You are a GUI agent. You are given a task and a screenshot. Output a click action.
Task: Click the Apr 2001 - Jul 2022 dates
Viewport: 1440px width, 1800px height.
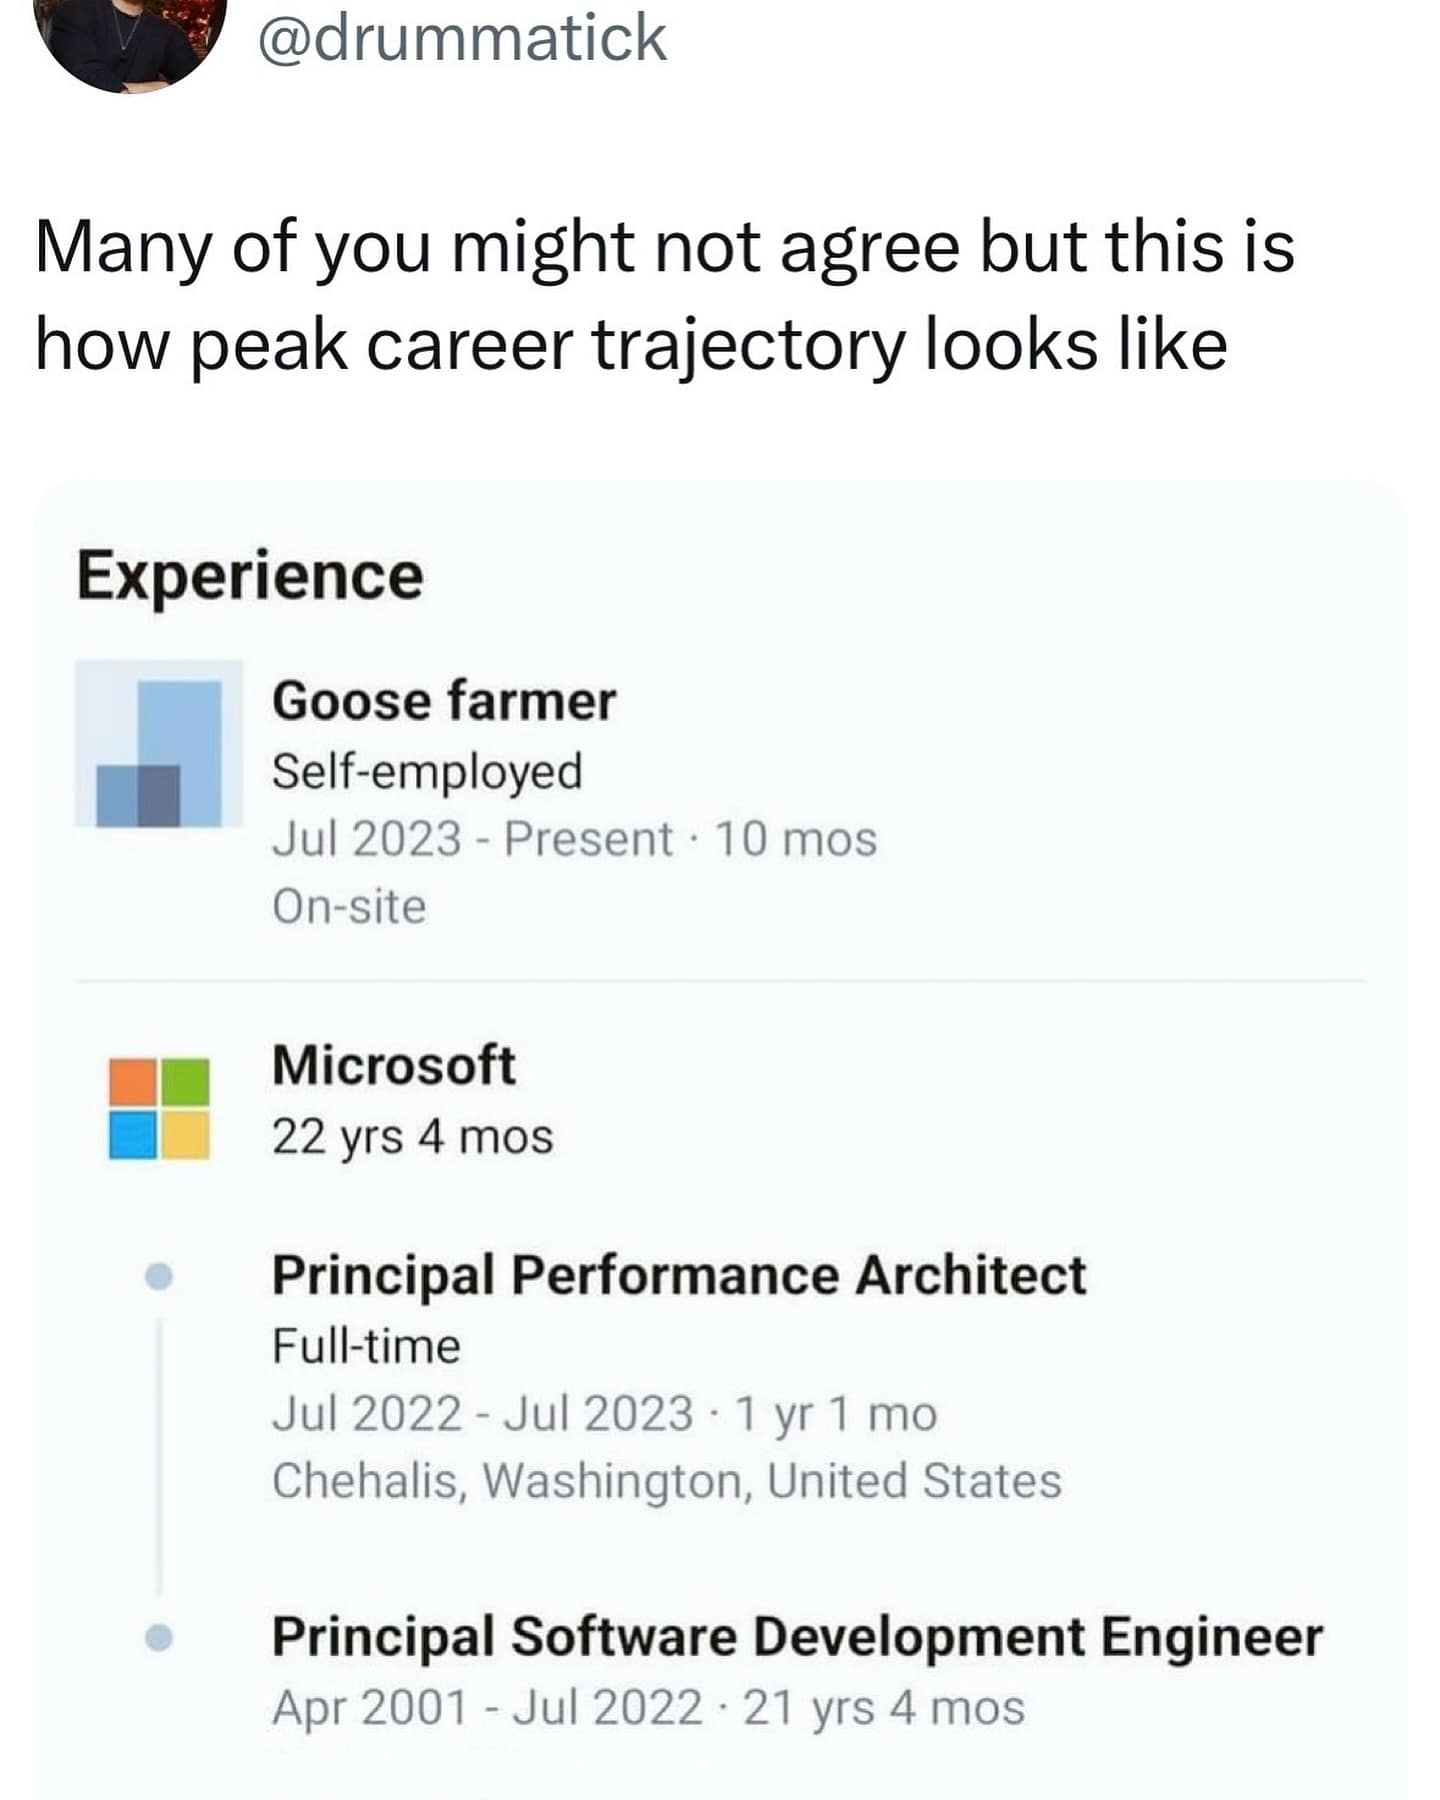tap(487, 1708)
